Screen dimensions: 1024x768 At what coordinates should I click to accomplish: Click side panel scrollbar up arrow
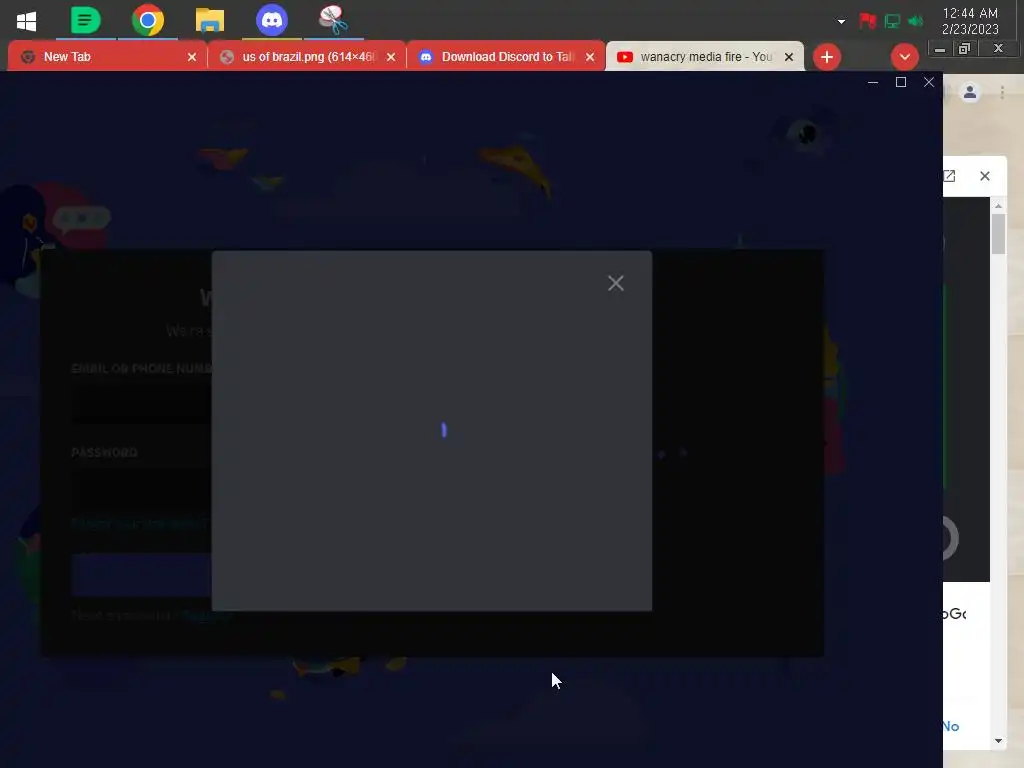pyautogui.click(x=998, y=206)
